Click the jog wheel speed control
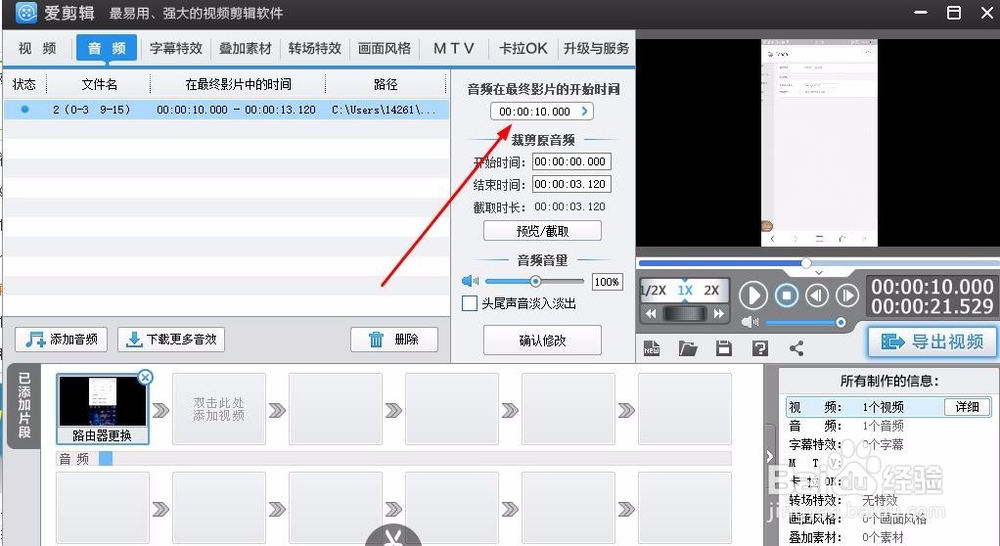 click(x=685, y=314)
